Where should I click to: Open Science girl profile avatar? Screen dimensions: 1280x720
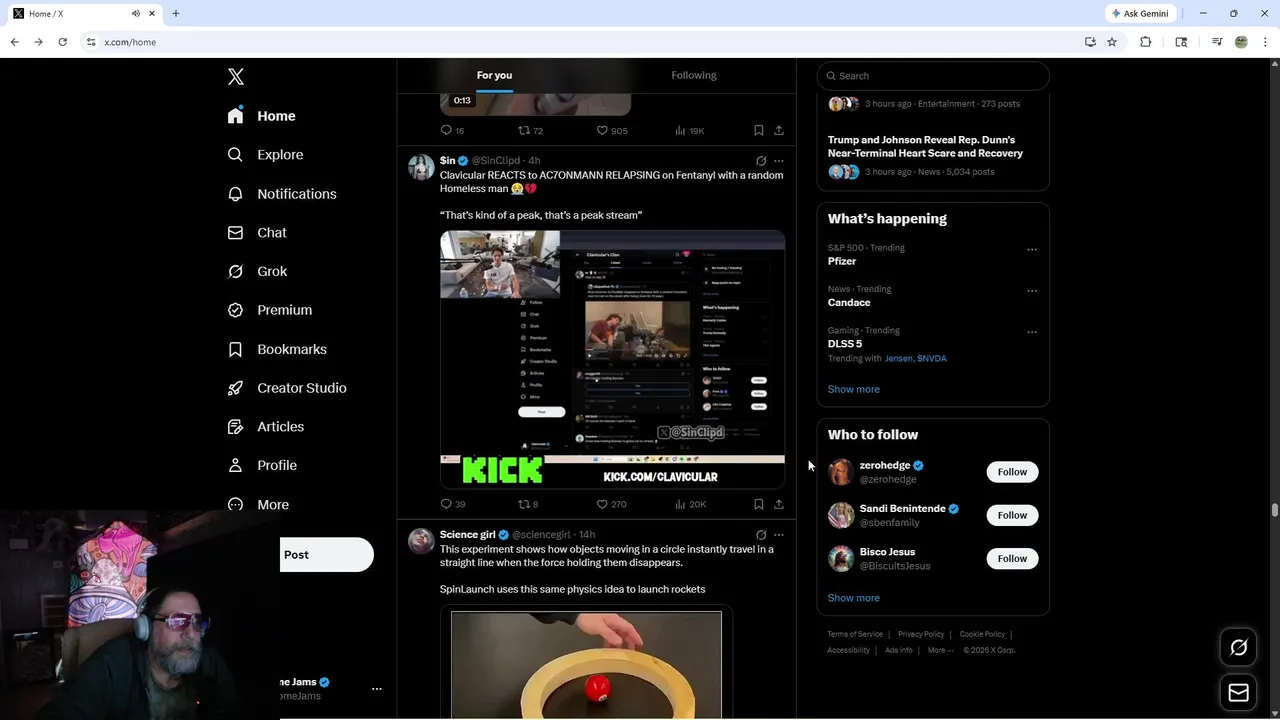(421, 541)
